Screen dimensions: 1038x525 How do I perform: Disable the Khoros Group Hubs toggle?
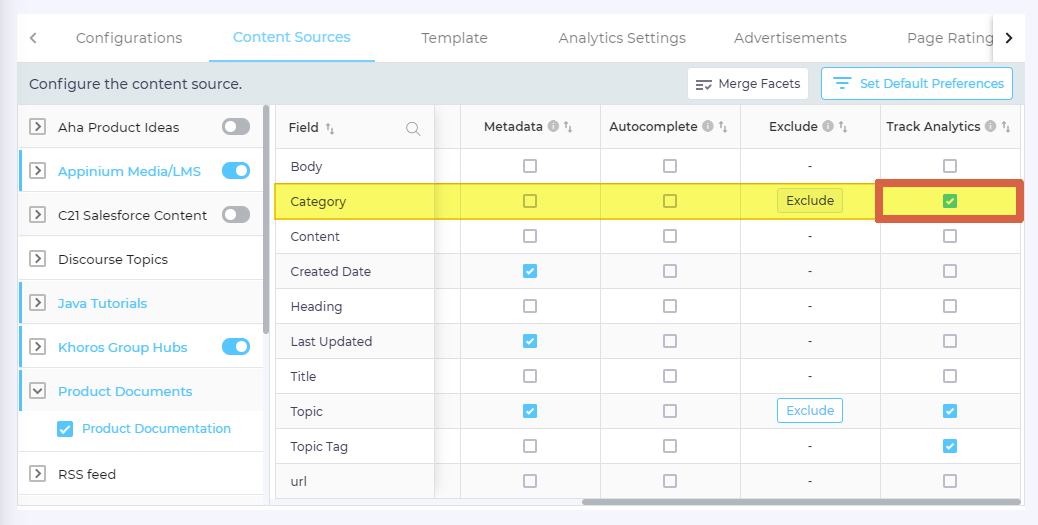coord(236,347)
